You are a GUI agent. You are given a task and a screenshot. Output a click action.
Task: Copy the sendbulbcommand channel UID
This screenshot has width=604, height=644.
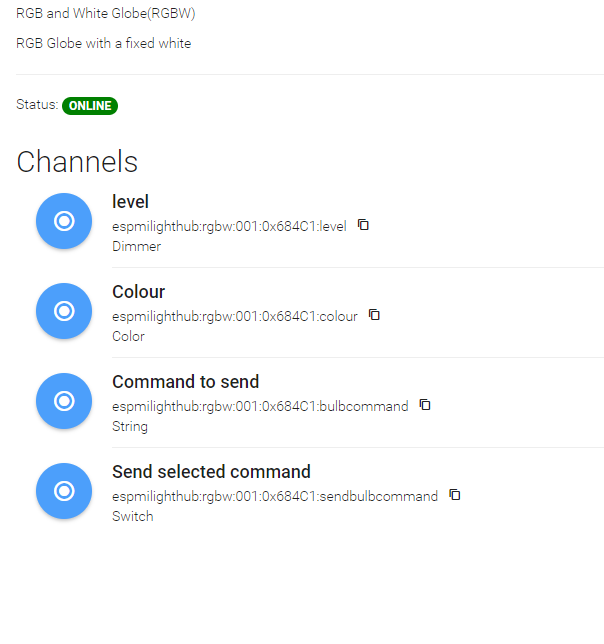point(455,494)
